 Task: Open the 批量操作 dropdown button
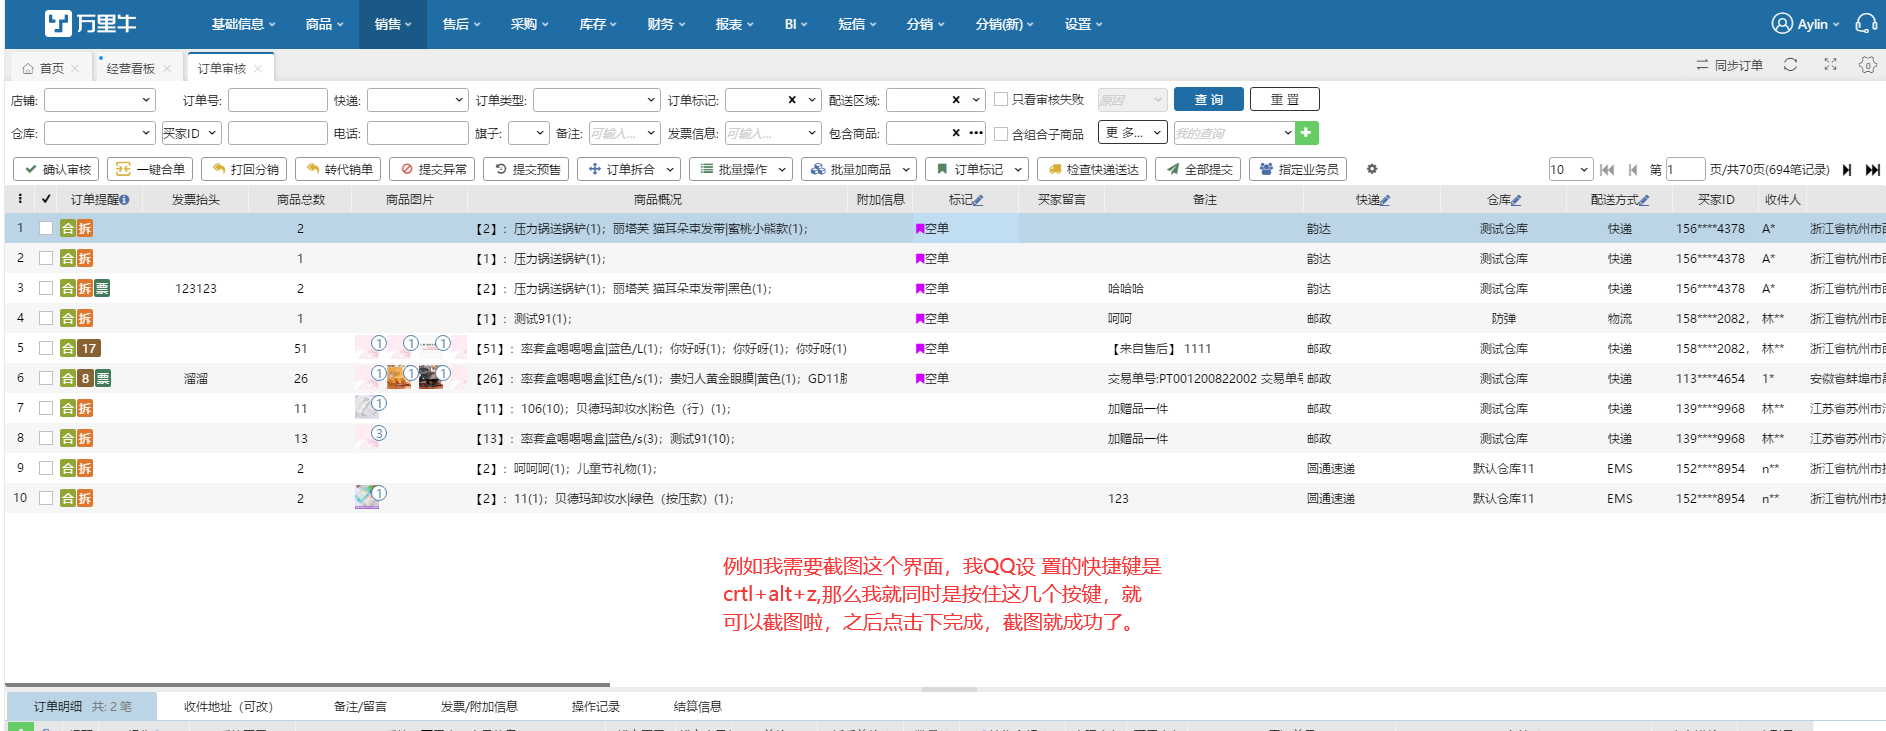point(741,169)
